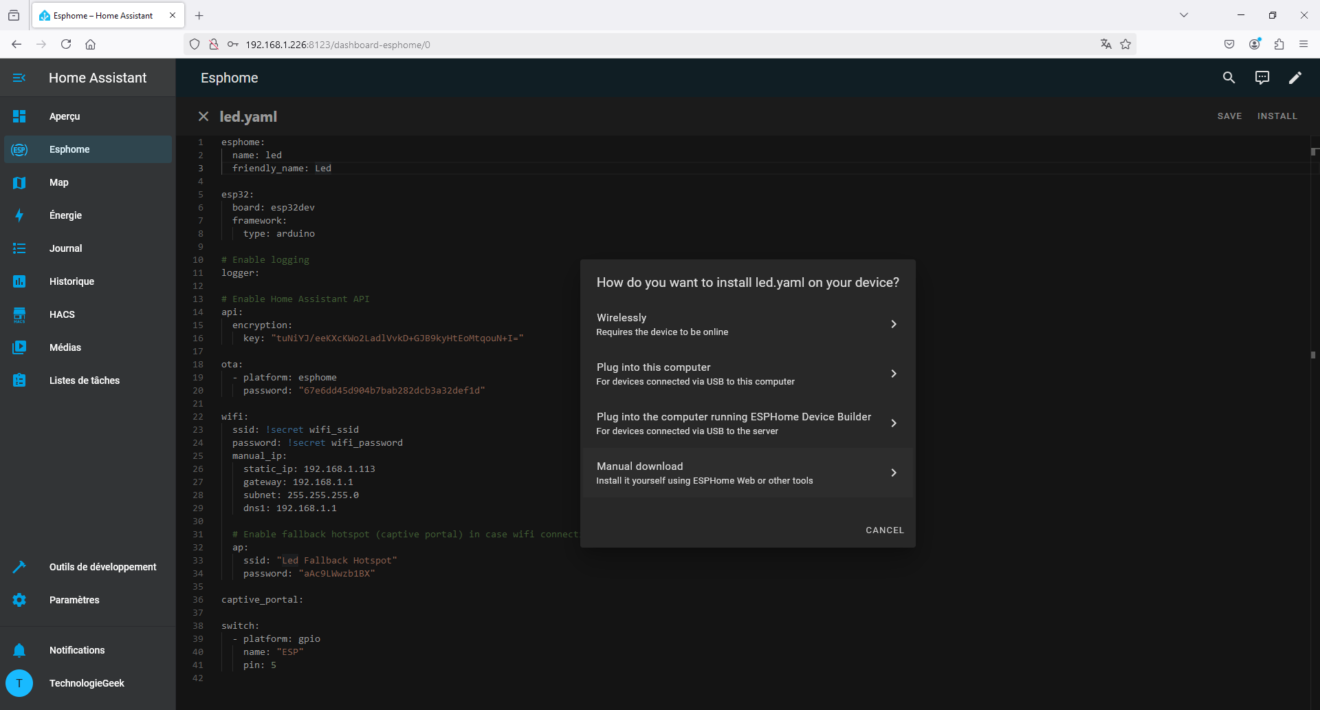Select the Médias play icon
1320x710 pixels.
pyautogui.click(x=18, y=347)
